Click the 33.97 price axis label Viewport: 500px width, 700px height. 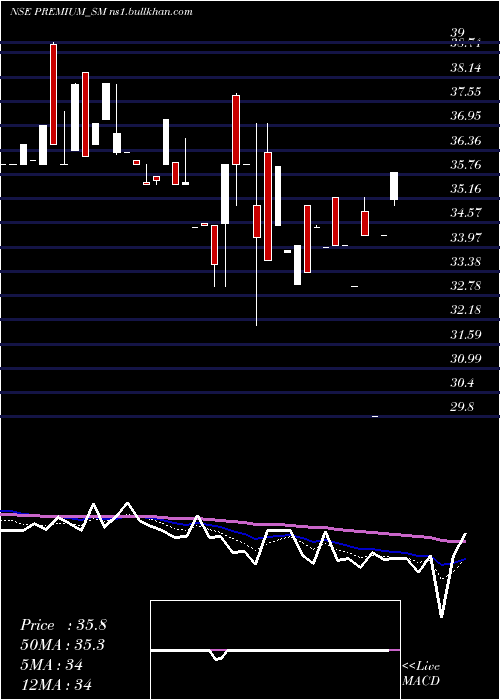click(466, 237)
